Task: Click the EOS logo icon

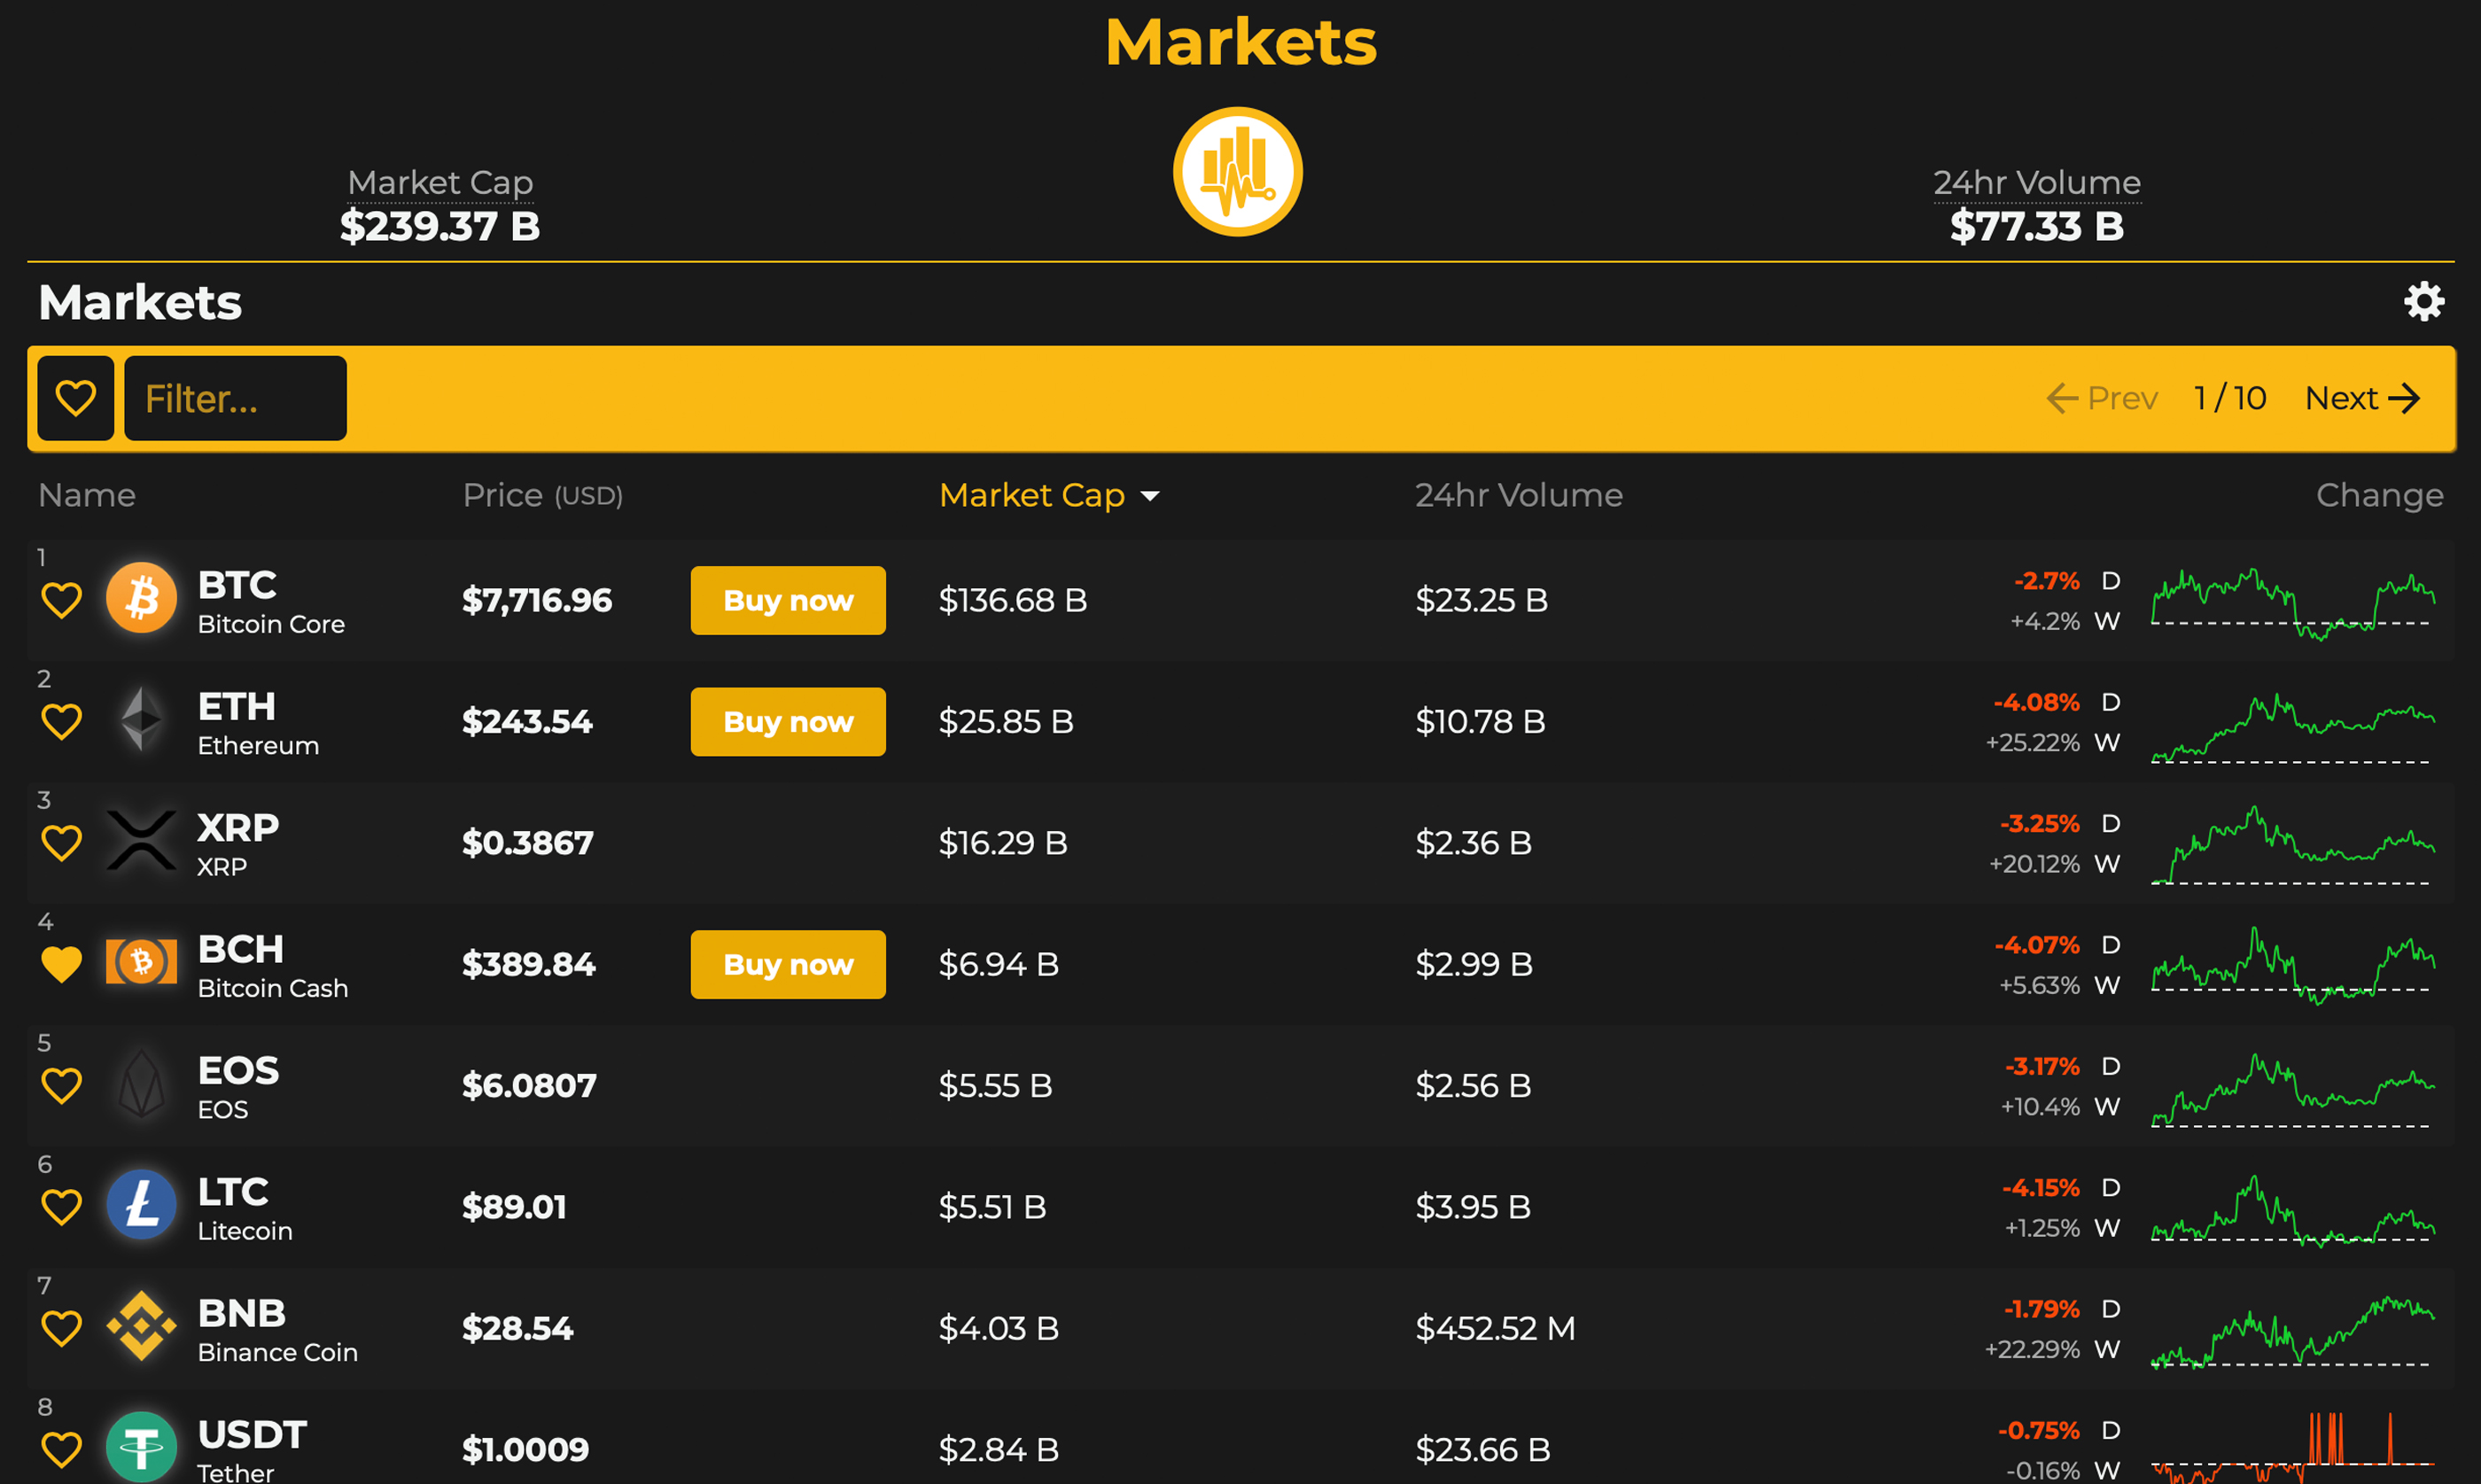Action: pyautogui.click(x=141, y=1083)
